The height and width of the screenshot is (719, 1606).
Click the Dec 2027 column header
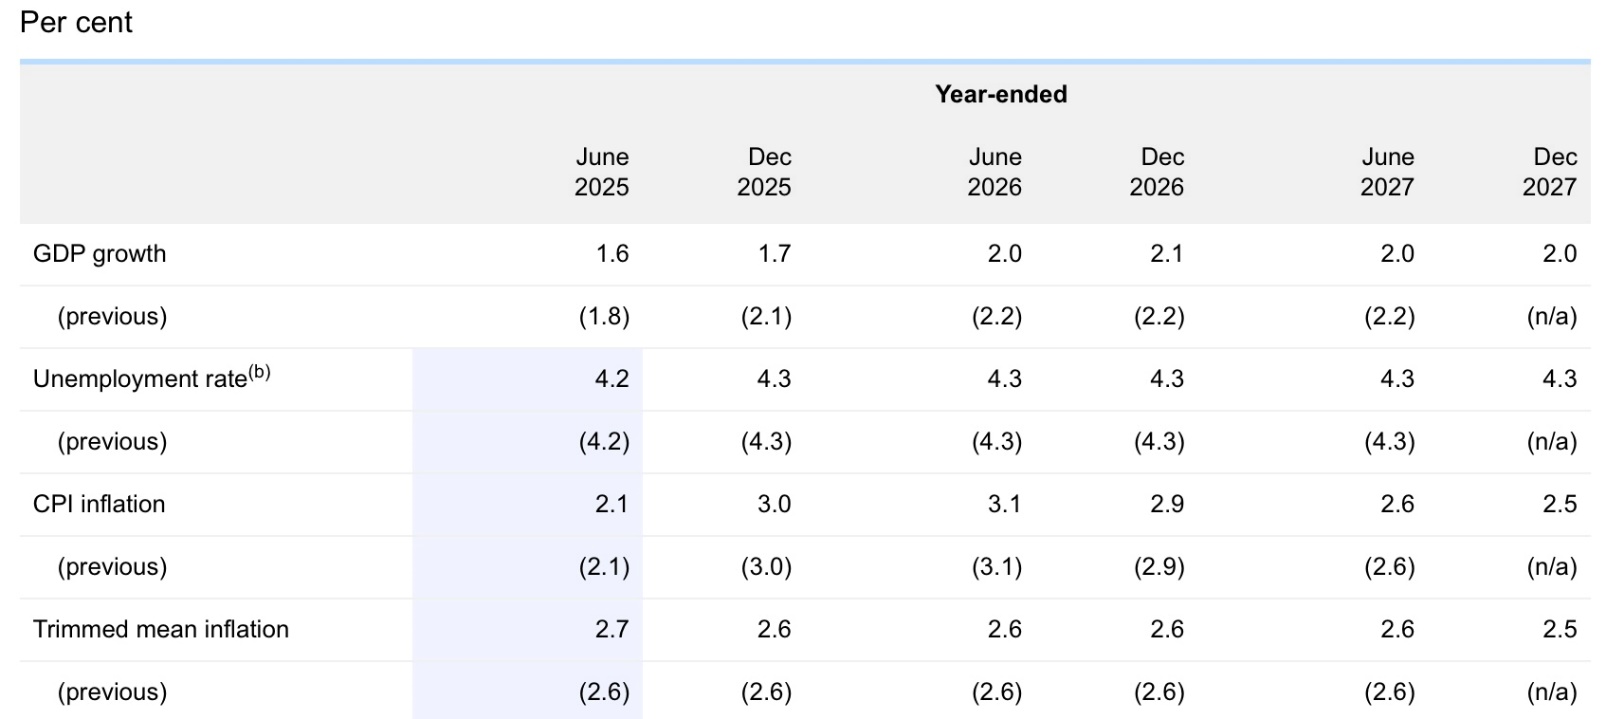[1549, 172]
